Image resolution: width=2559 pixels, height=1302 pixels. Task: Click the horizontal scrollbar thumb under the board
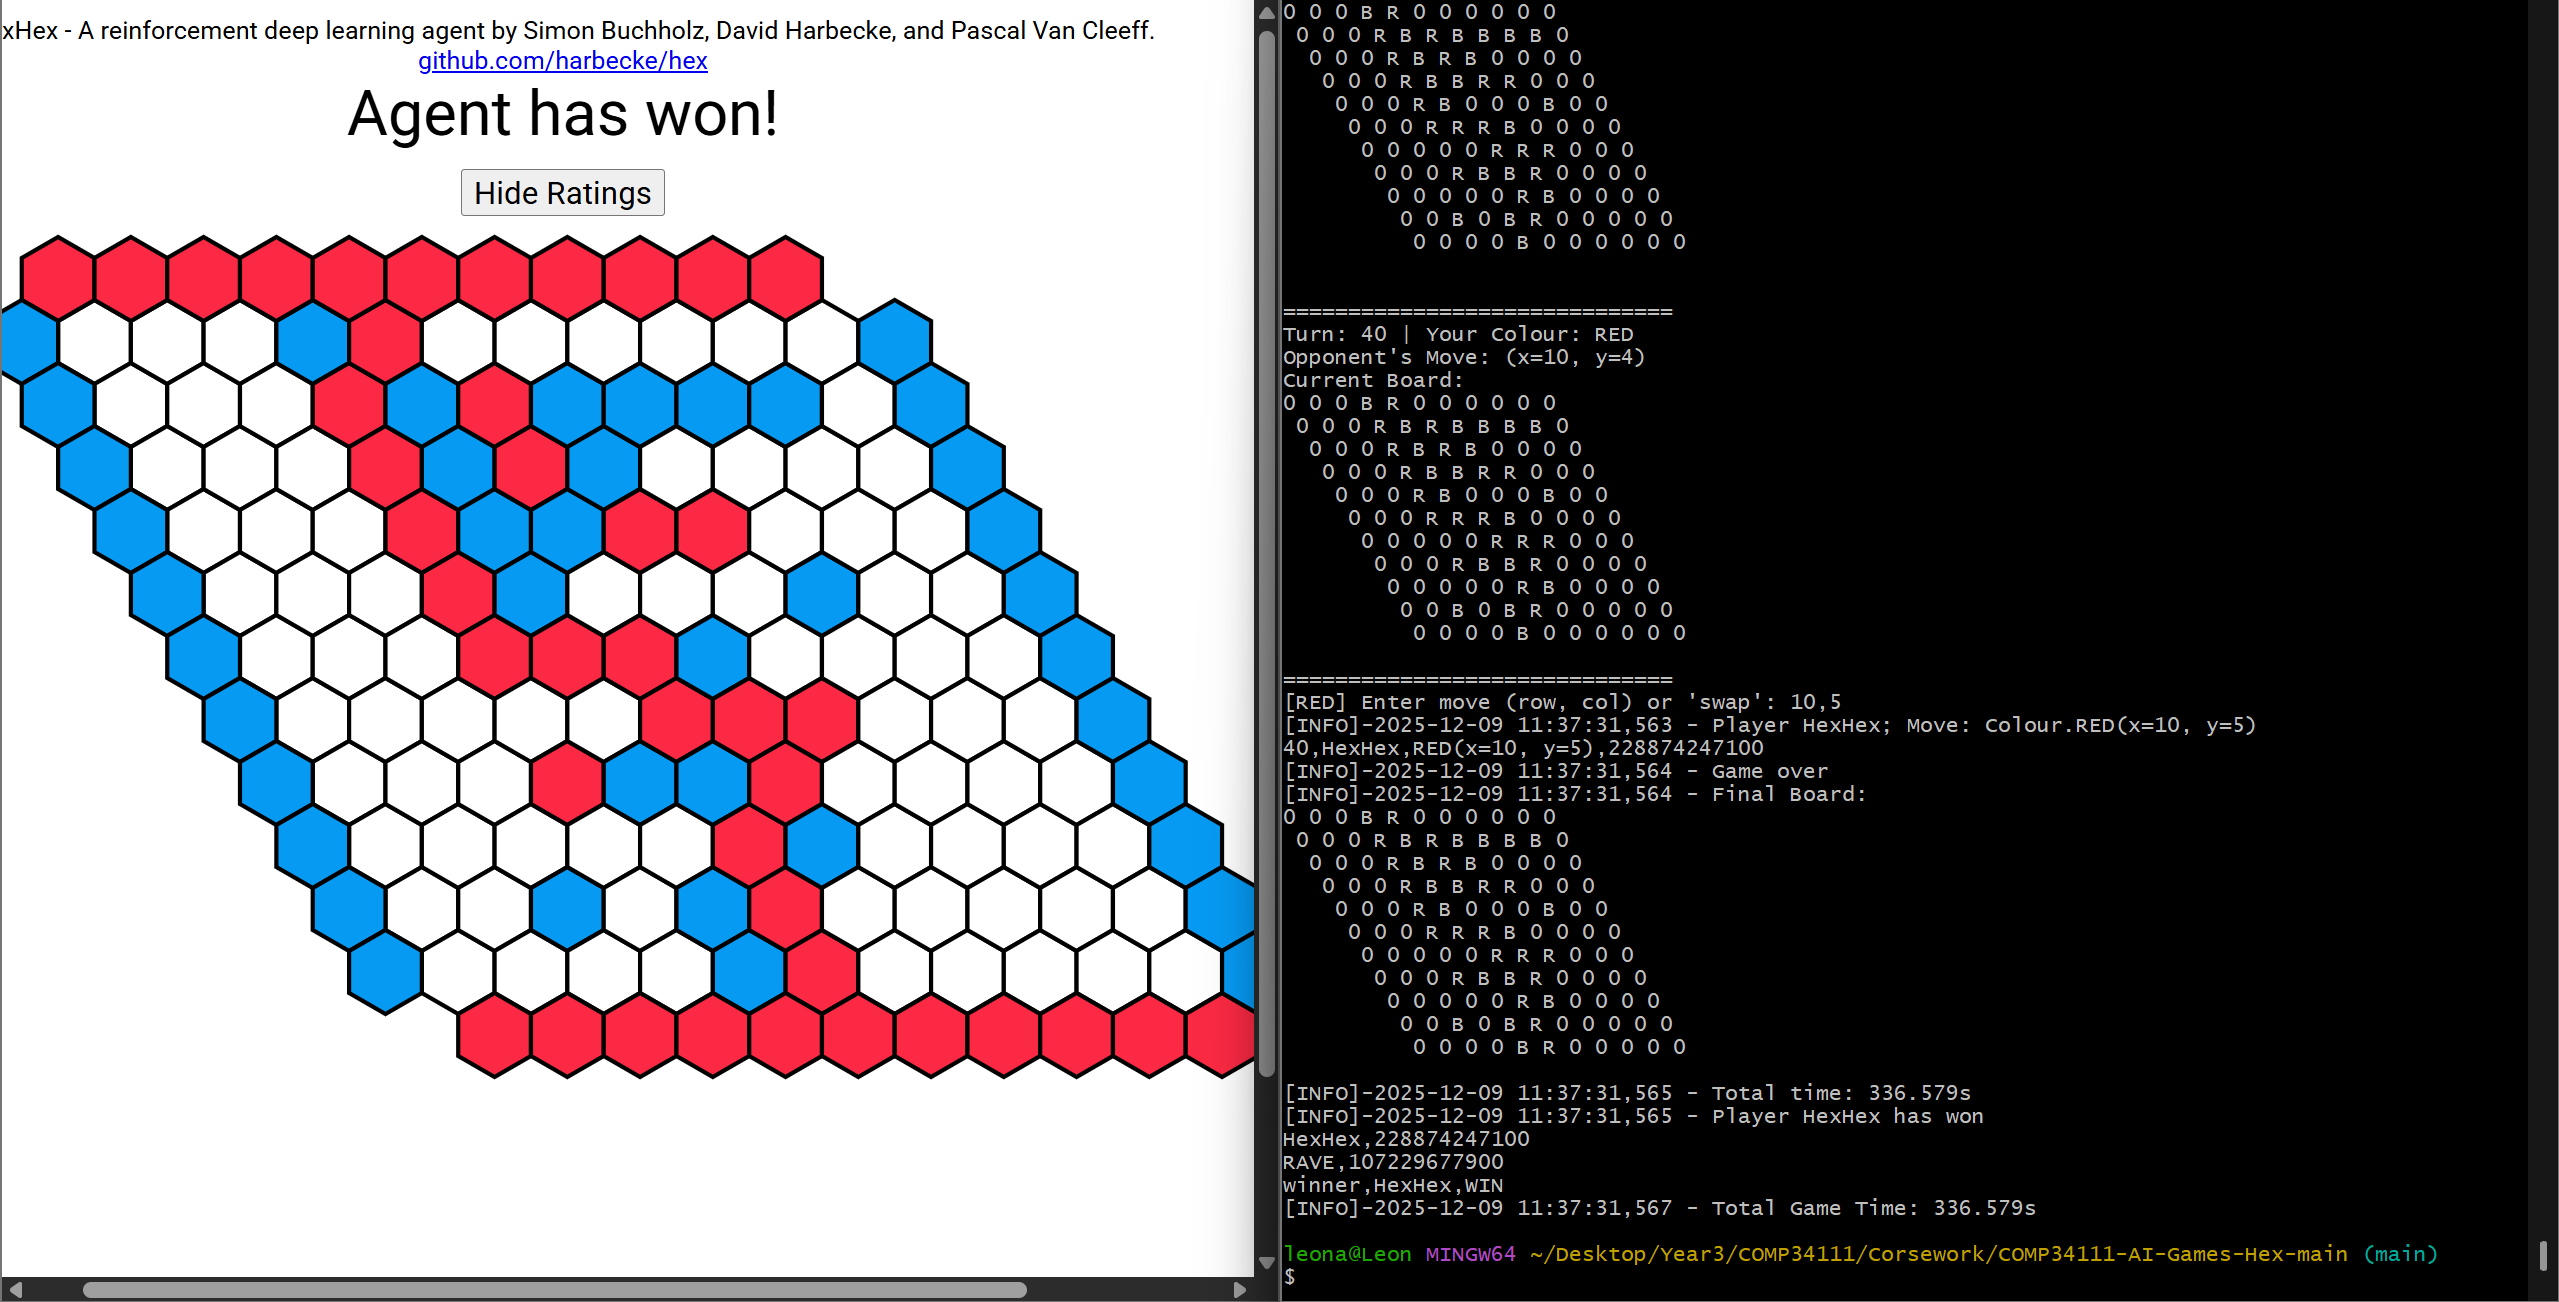555,1289
